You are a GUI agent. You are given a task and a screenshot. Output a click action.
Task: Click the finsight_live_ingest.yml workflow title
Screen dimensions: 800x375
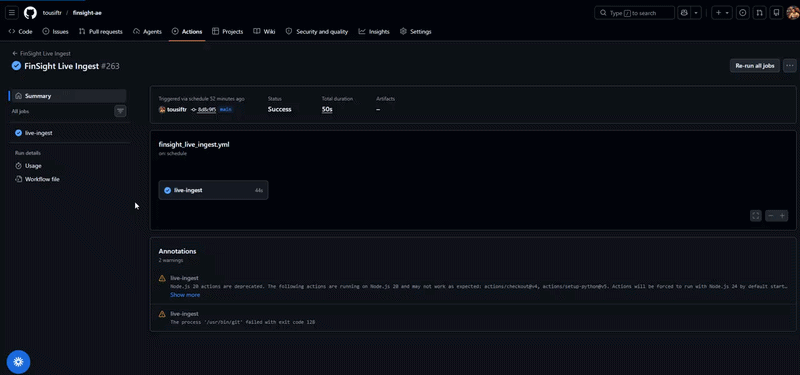[x=194, y=145]
